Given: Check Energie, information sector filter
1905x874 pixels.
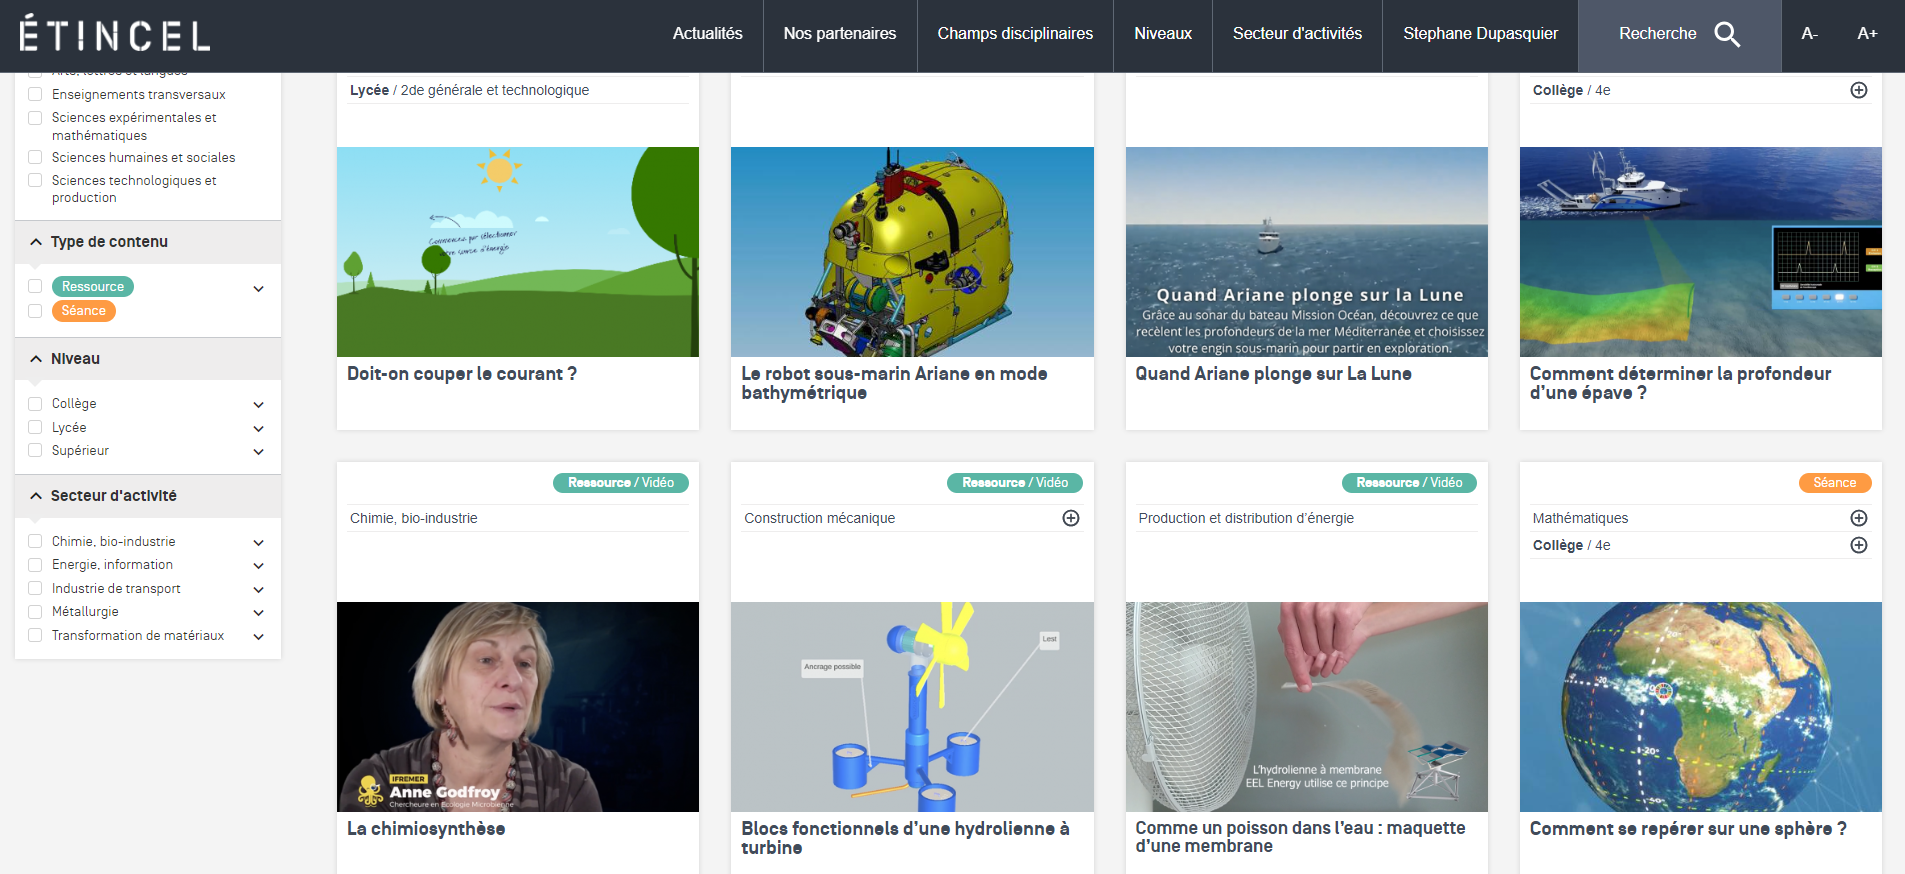Looking at the screenshot, I should [x=35, y=565].
